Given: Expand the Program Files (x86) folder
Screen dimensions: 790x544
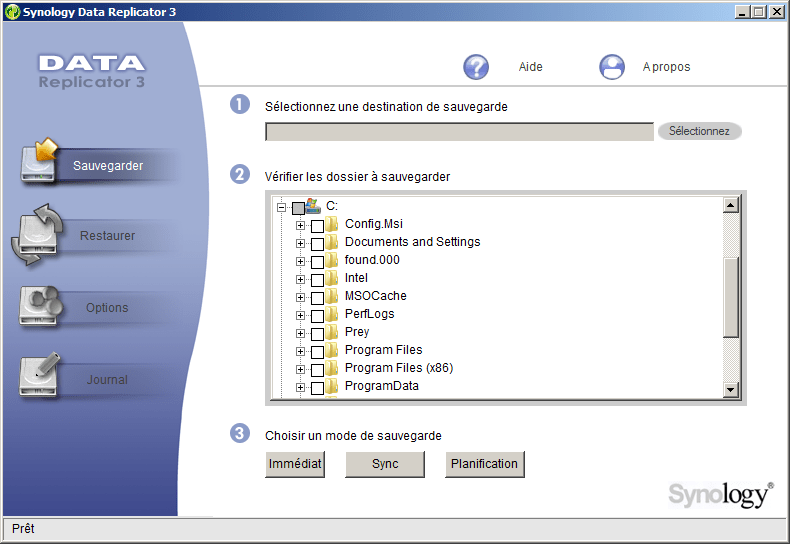Looking at the screenshot, I should [300, 369].
